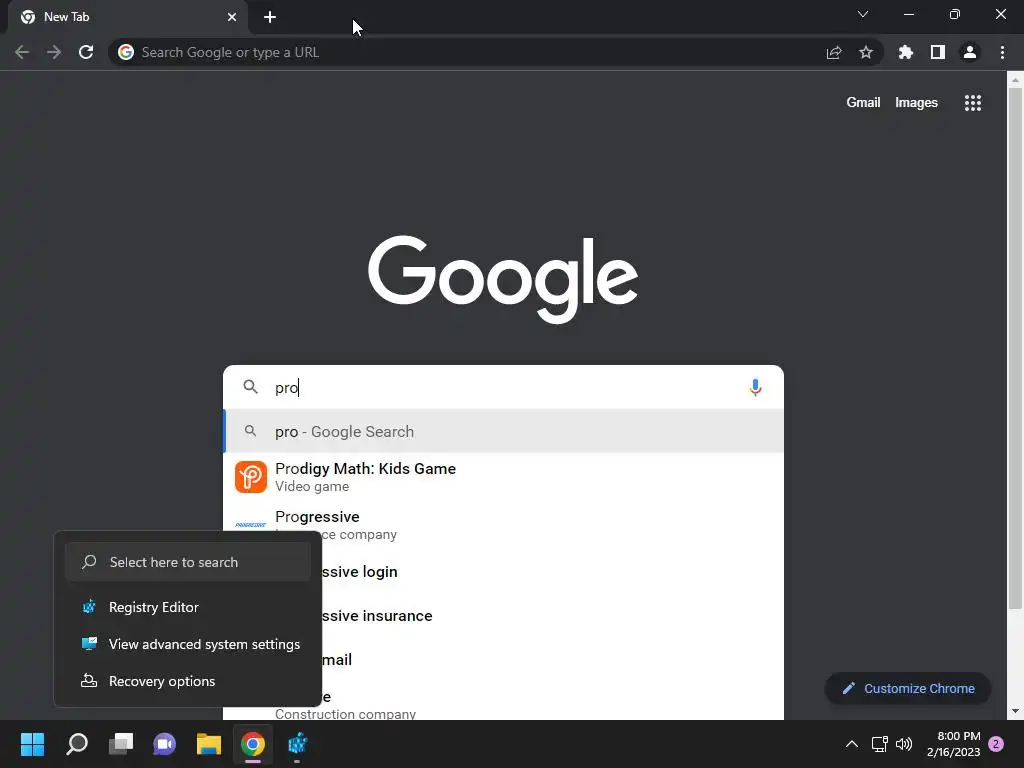
Task: Open taskbar Search magnifier
Action: coord(77,744)
